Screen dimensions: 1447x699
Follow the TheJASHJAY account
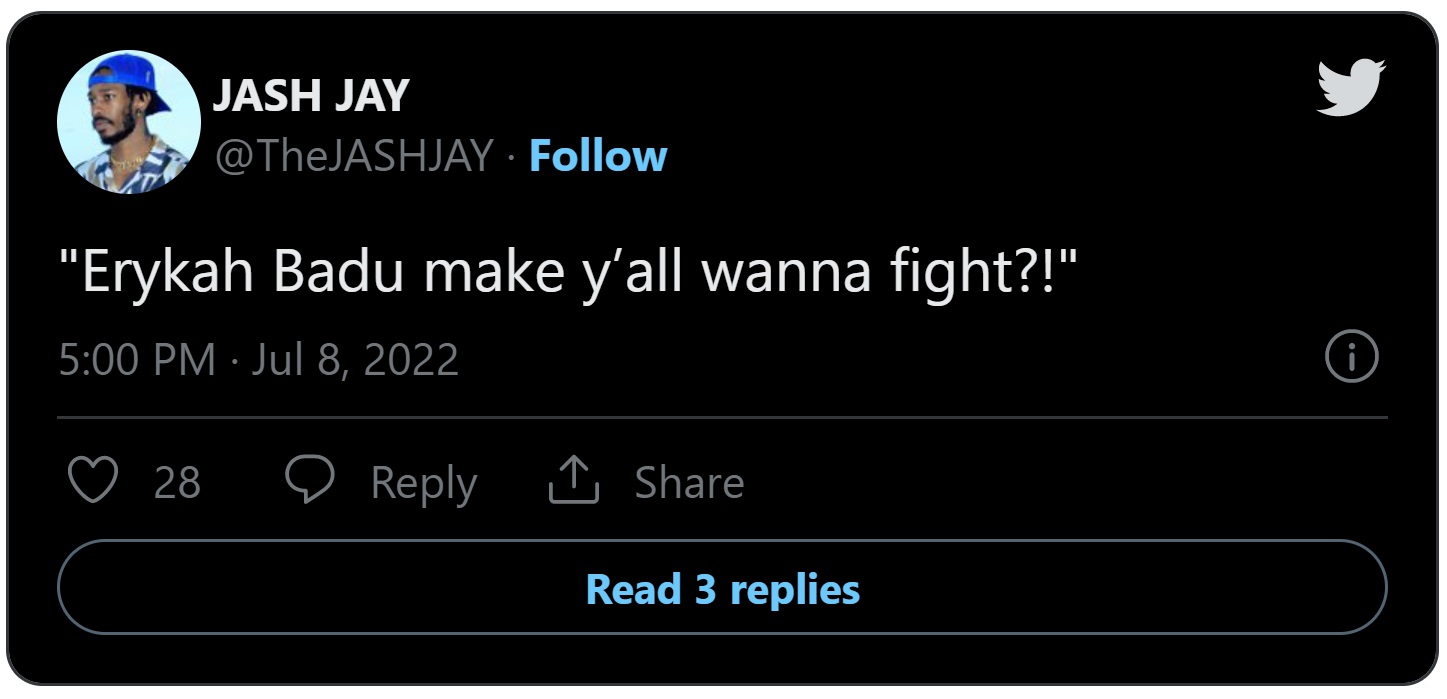tap(598, 156)
